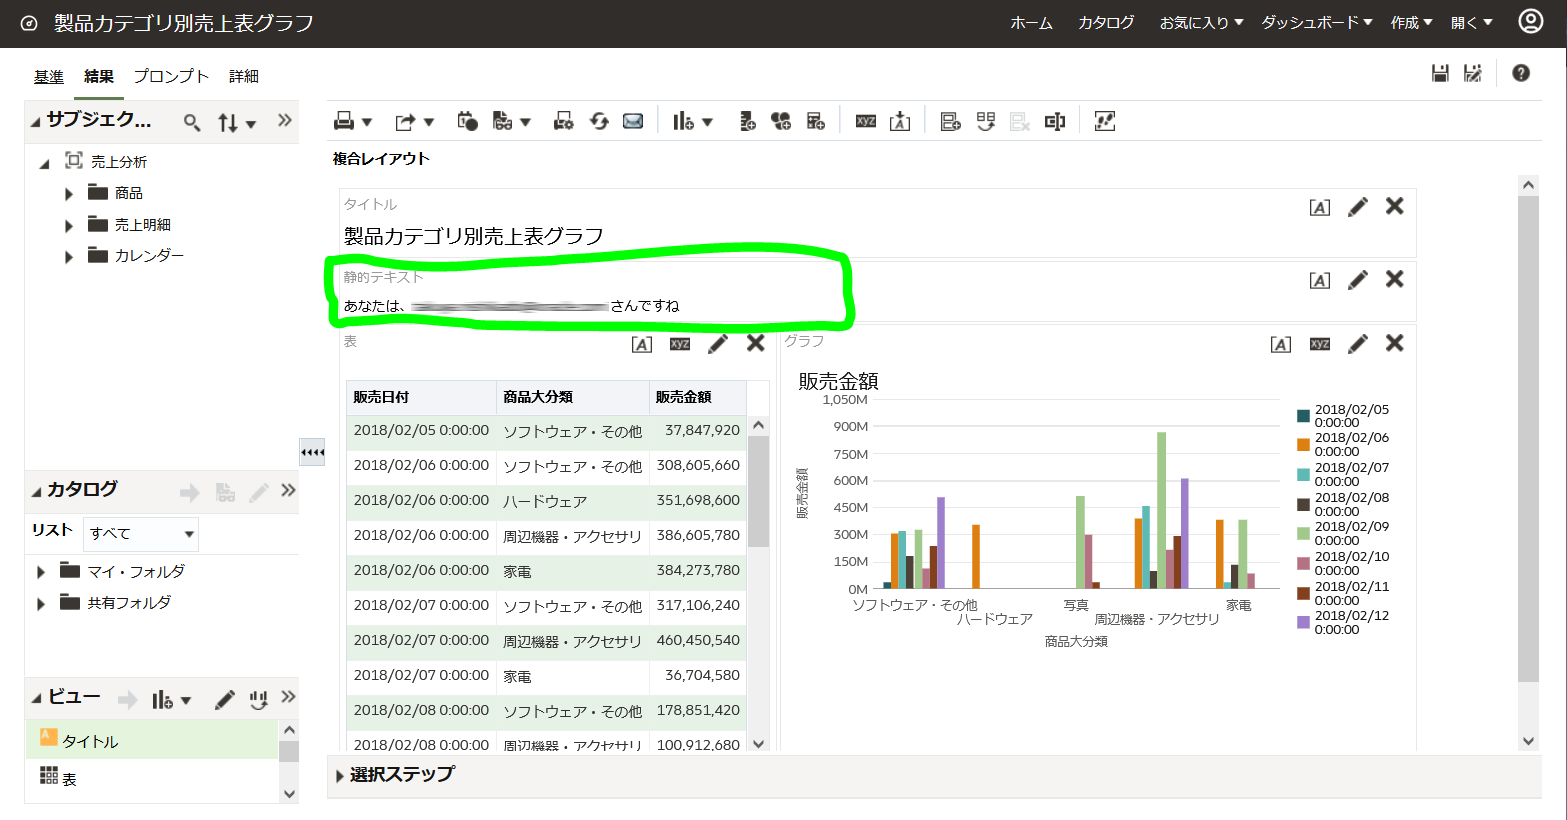This screenshot has height=820, width=1567.
Task: Format the グラフ container with the A icon
Action: click(1280, 343)
